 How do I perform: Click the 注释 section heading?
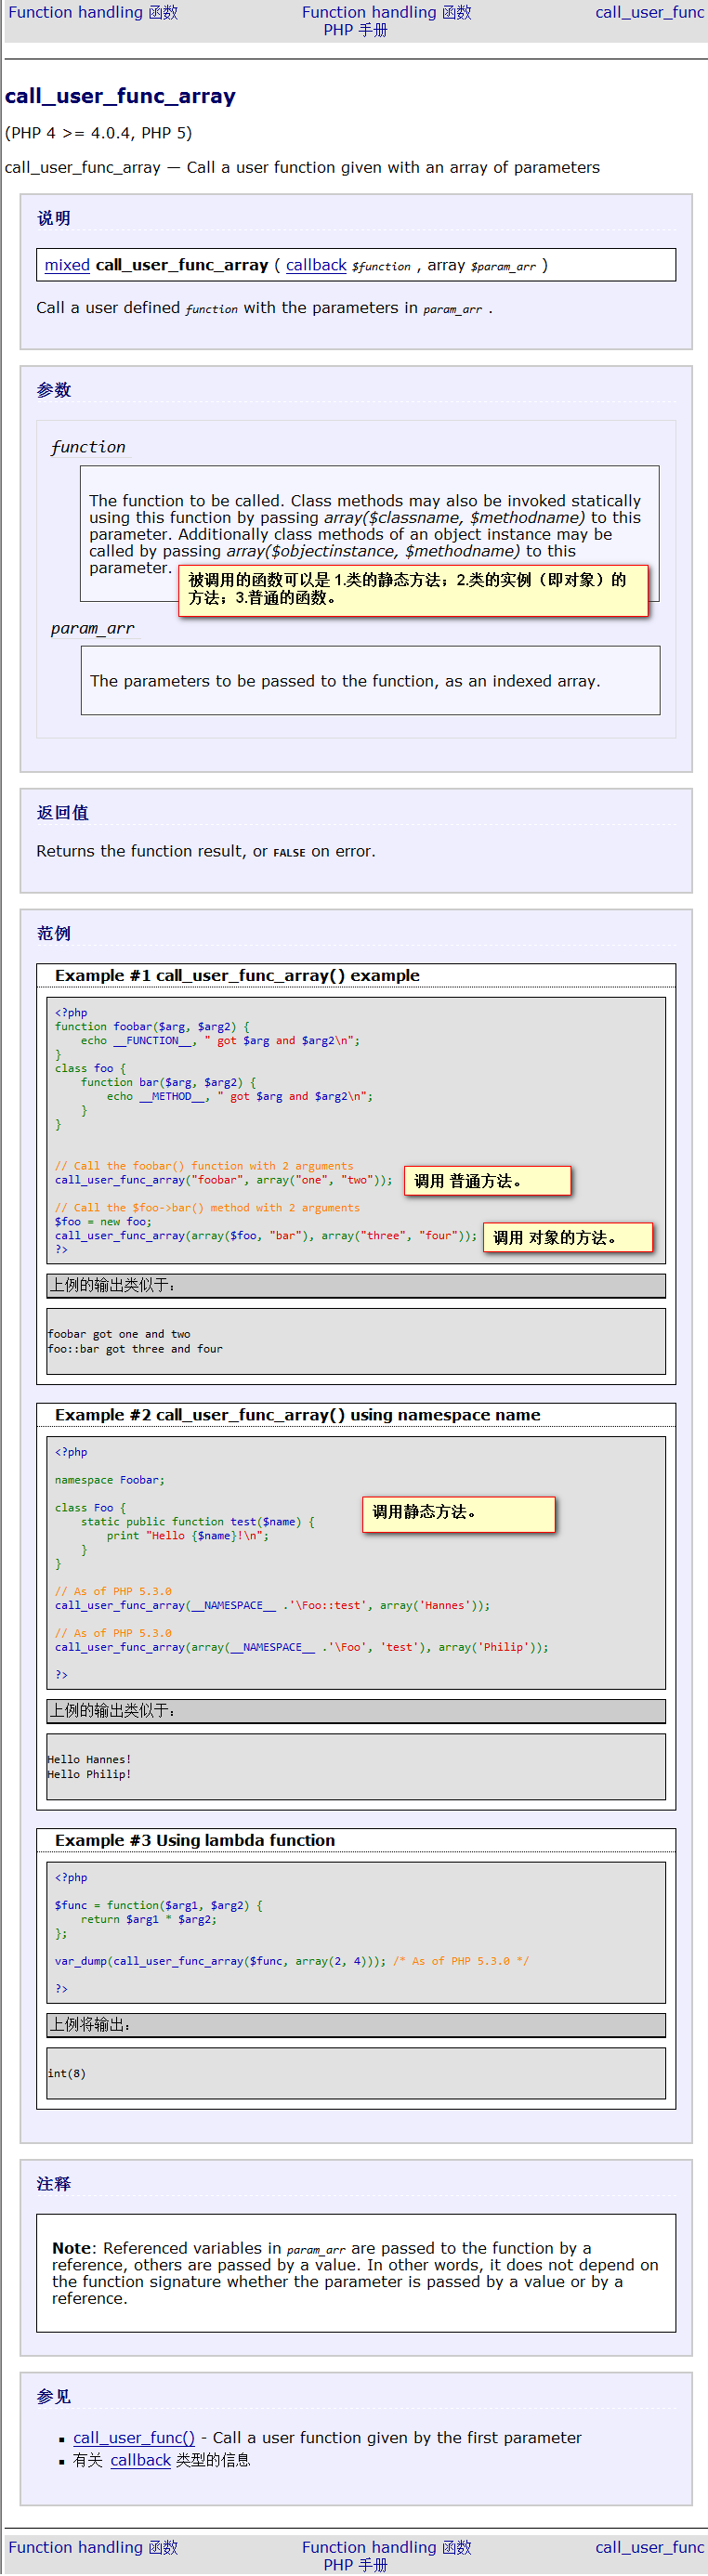click(54, 2184)
